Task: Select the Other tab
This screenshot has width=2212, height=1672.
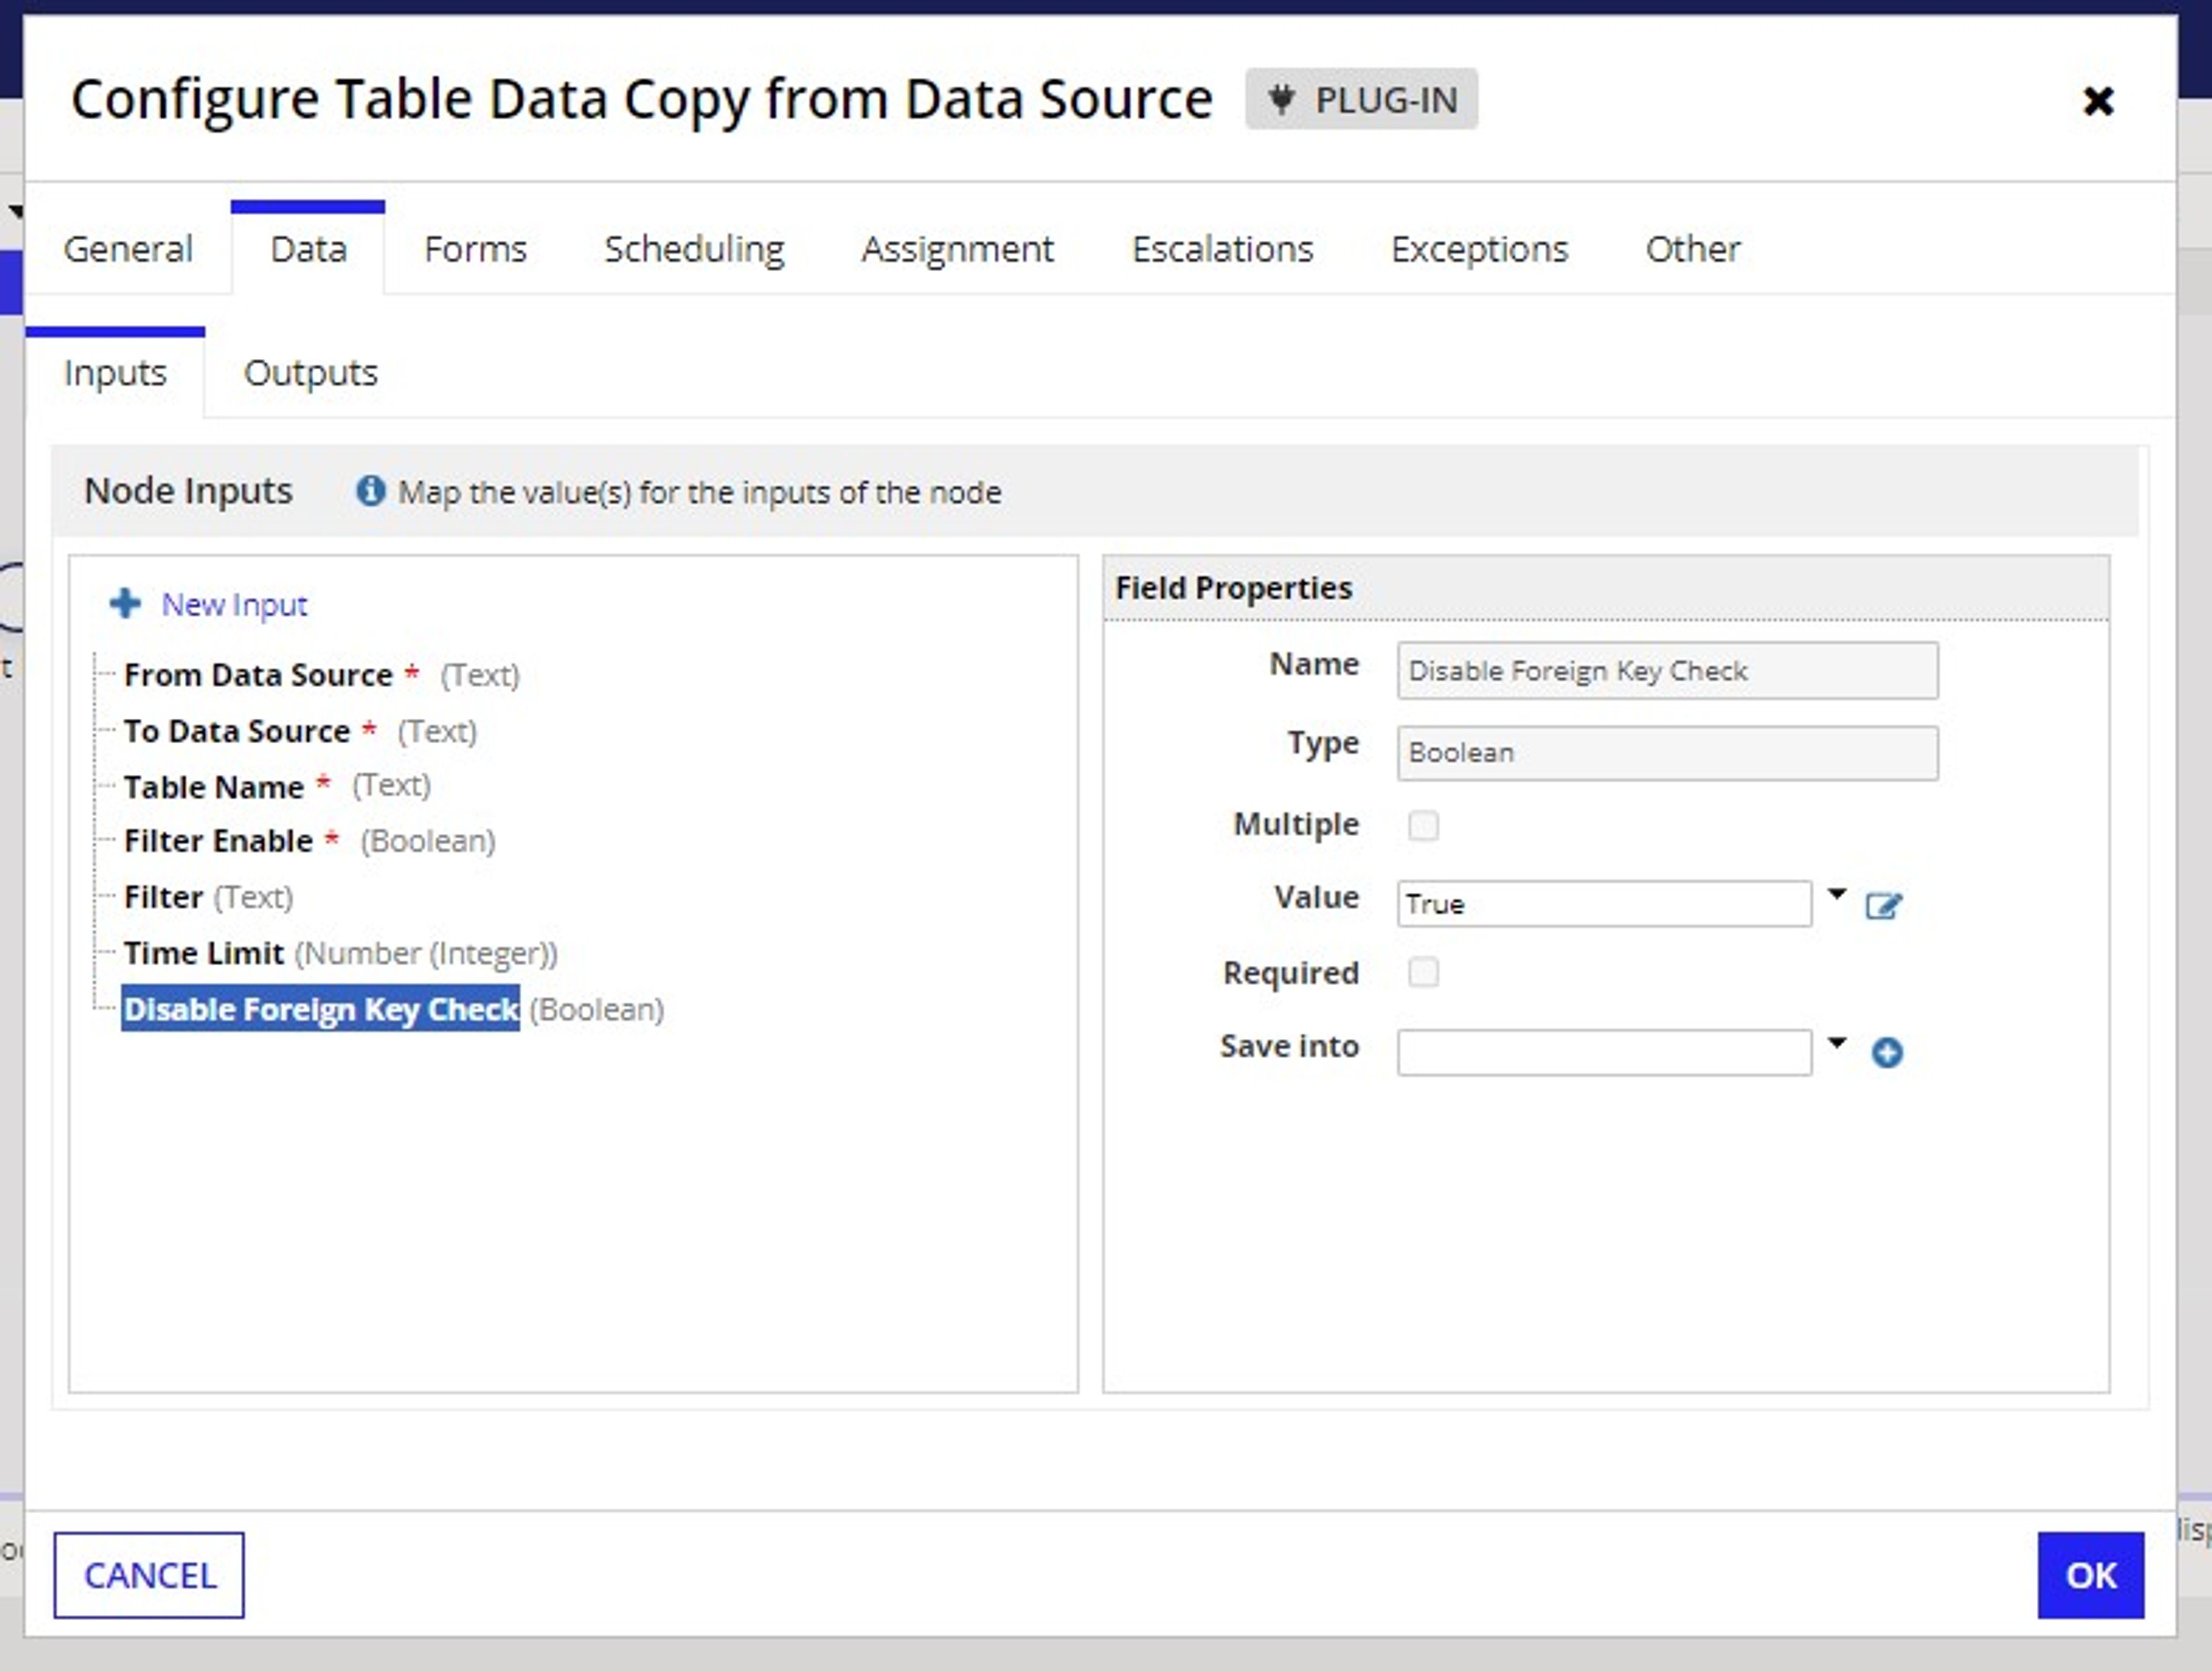Action: coord(1693,249)
